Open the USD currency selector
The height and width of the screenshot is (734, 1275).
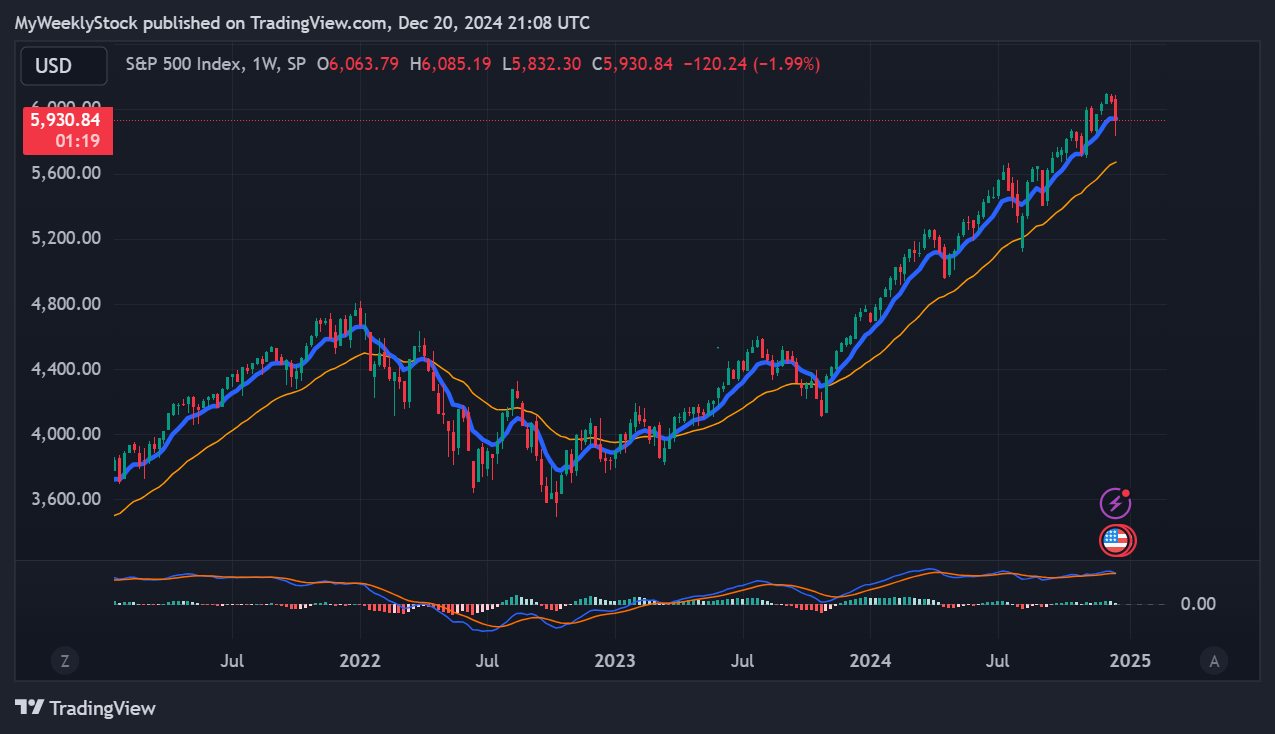[64, 66]
